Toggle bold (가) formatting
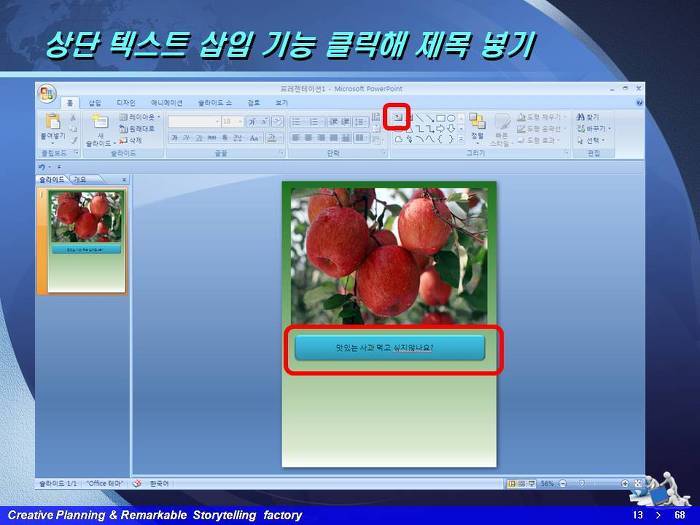This screenshot has height=525, width=700. (x=174, y=138)
